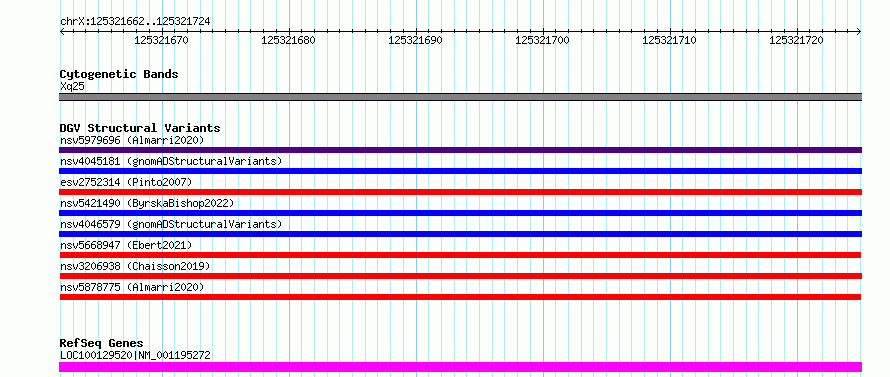Click the DGV Structural Variants track title
This screenshot has width=890, height=377.
click(x=140, y=128)
